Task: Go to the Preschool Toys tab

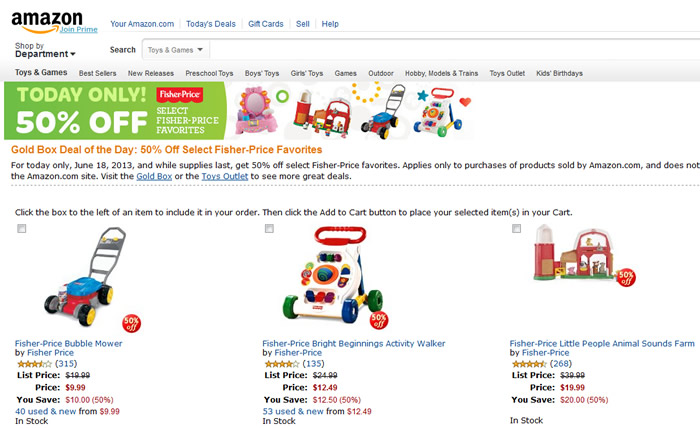Action: (x=209, y=73)
